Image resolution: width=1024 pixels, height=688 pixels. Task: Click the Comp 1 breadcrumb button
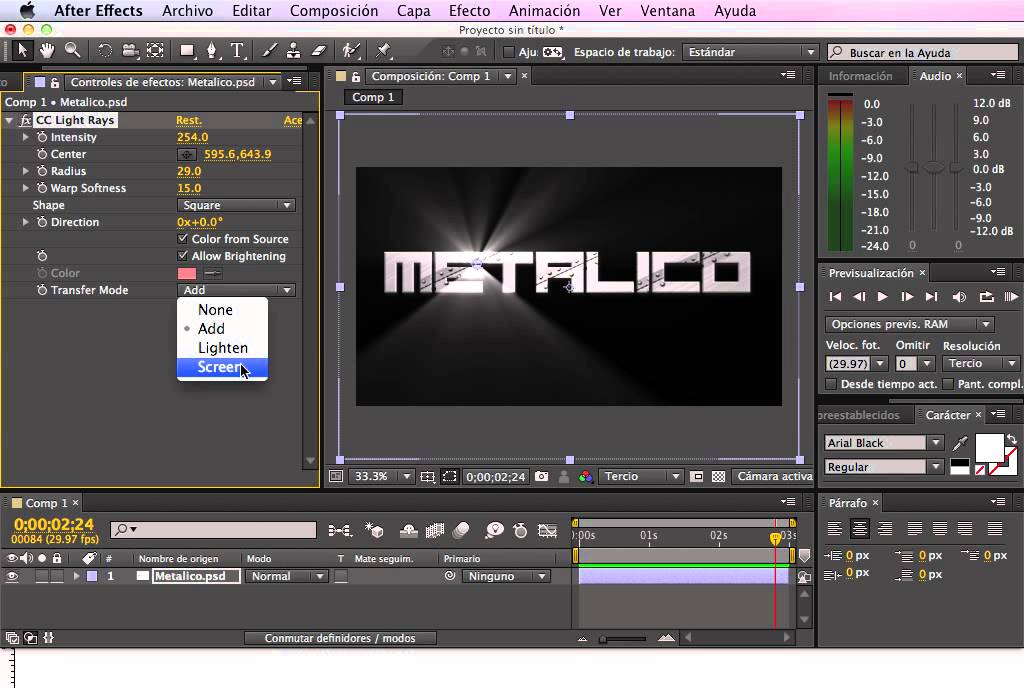tap(373, 97)
